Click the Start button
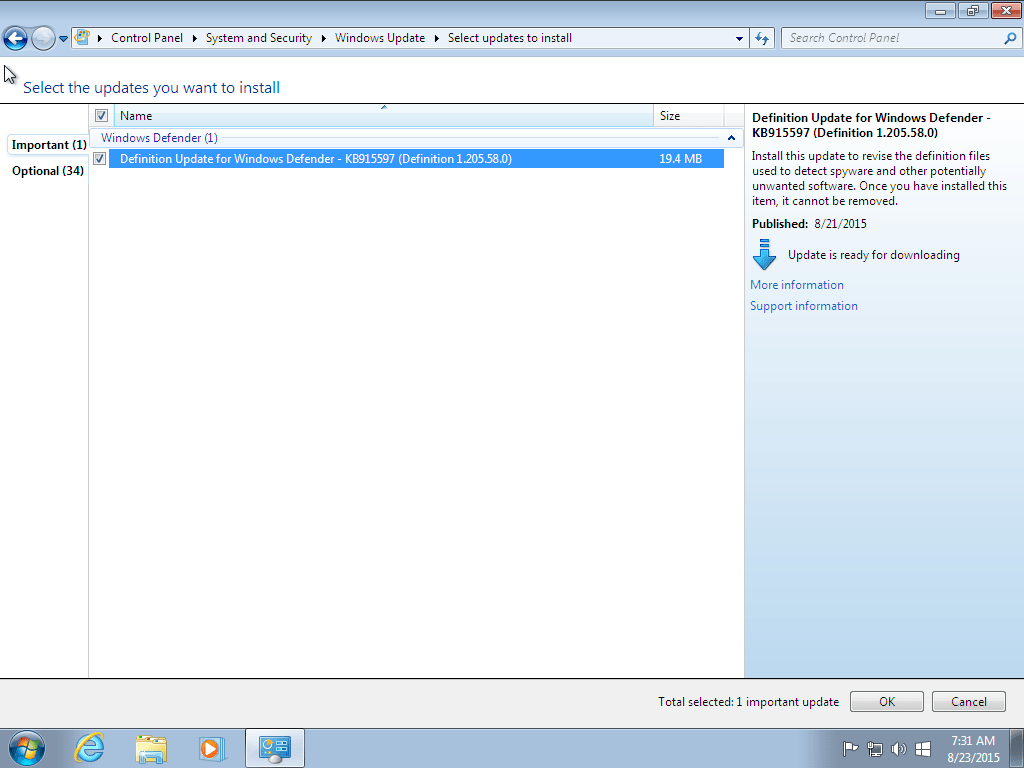This screenshot has width=1024, height=768. [25, 747]
